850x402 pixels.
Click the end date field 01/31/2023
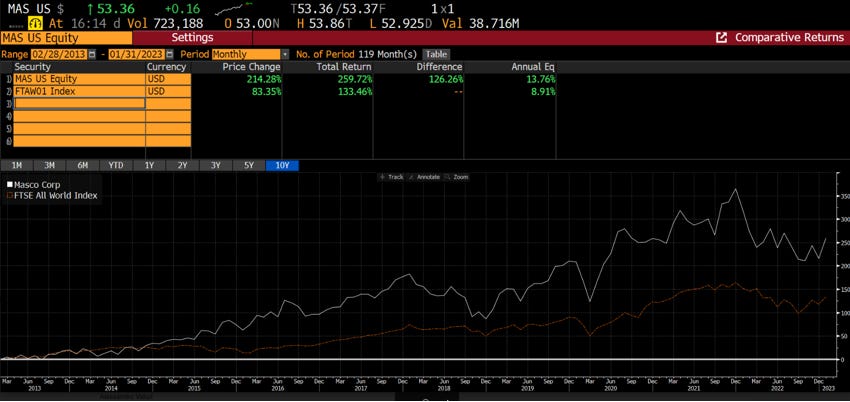click(138, 54)
